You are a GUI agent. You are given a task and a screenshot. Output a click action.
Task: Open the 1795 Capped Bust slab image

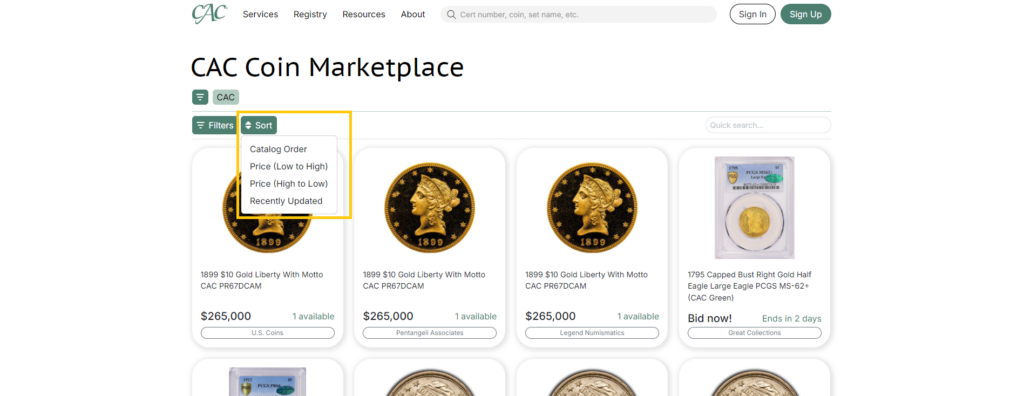coord(754,207)
